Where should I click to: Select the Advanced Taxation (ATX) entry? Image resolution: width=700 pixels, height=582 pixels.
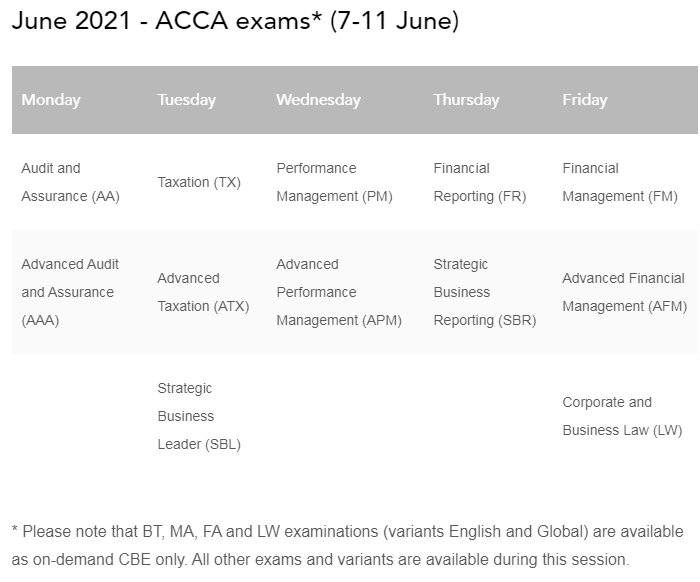[203, 292]
